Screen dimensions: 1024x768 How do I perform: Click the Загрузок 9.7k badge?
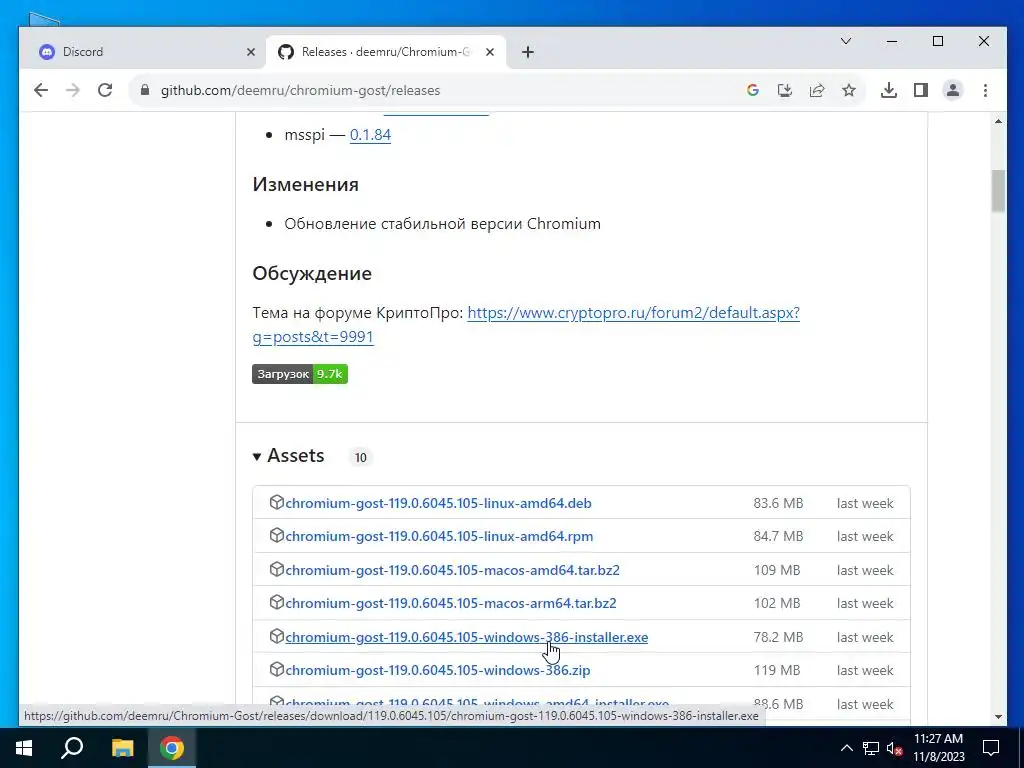pyautogui.click(x=300, y=374)
